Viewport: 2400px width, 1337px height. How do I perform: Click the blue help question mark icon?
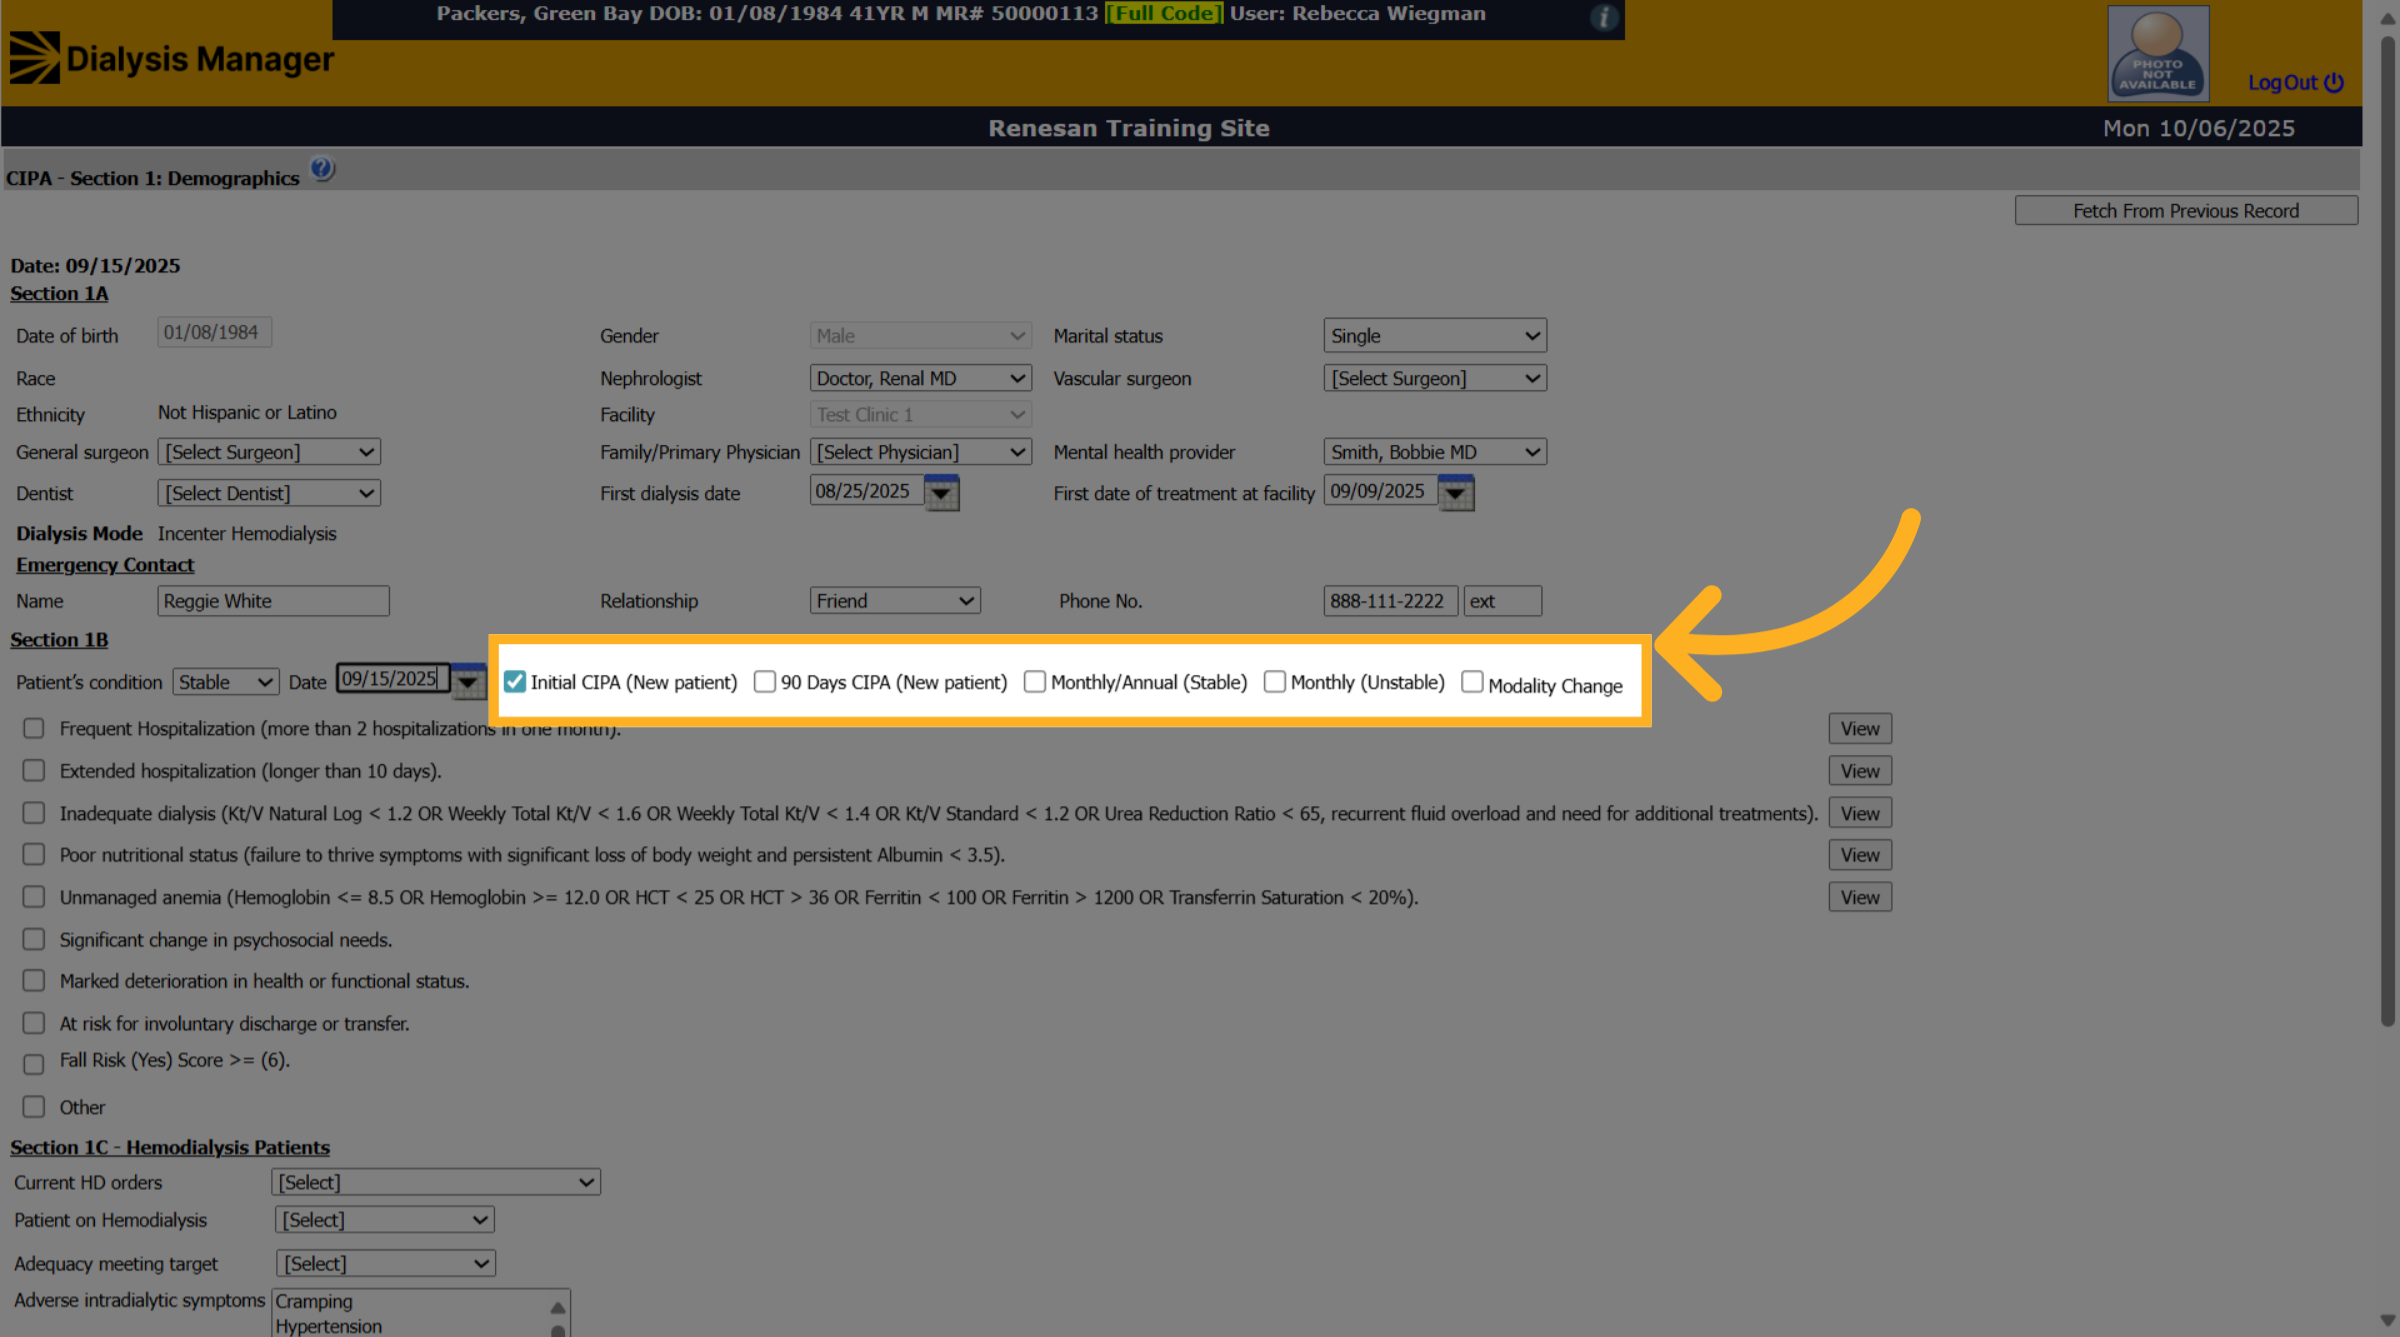click(322, 169)
